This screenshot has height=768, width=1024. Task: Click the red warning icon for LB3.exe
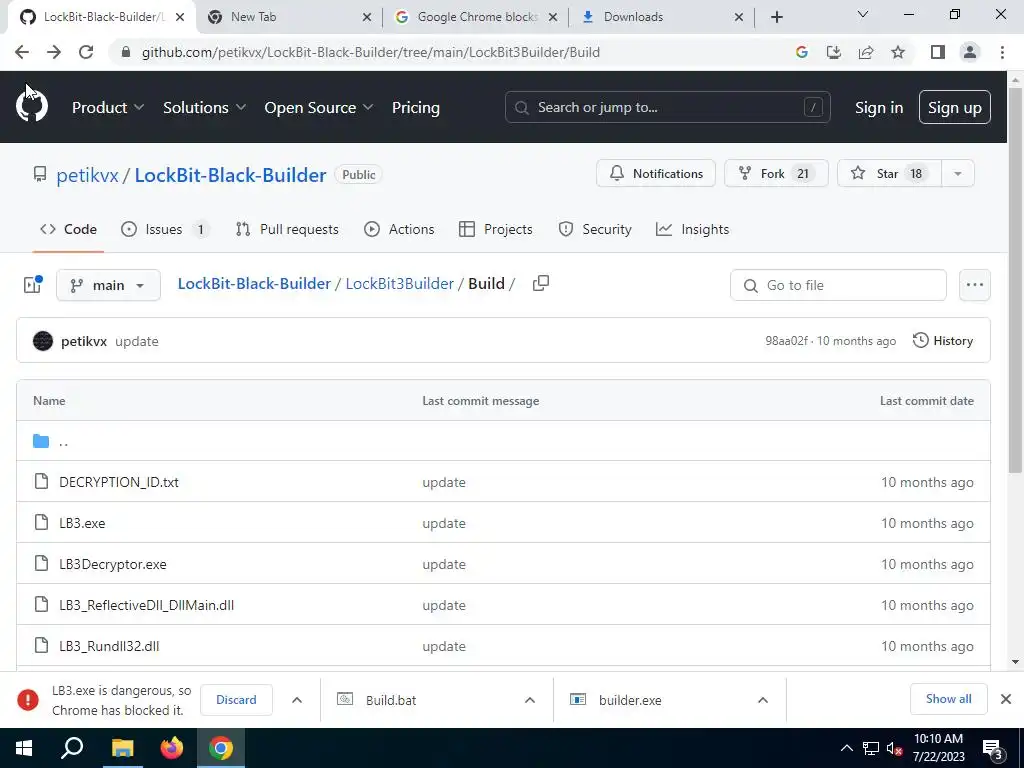click(x=28, y=699)
